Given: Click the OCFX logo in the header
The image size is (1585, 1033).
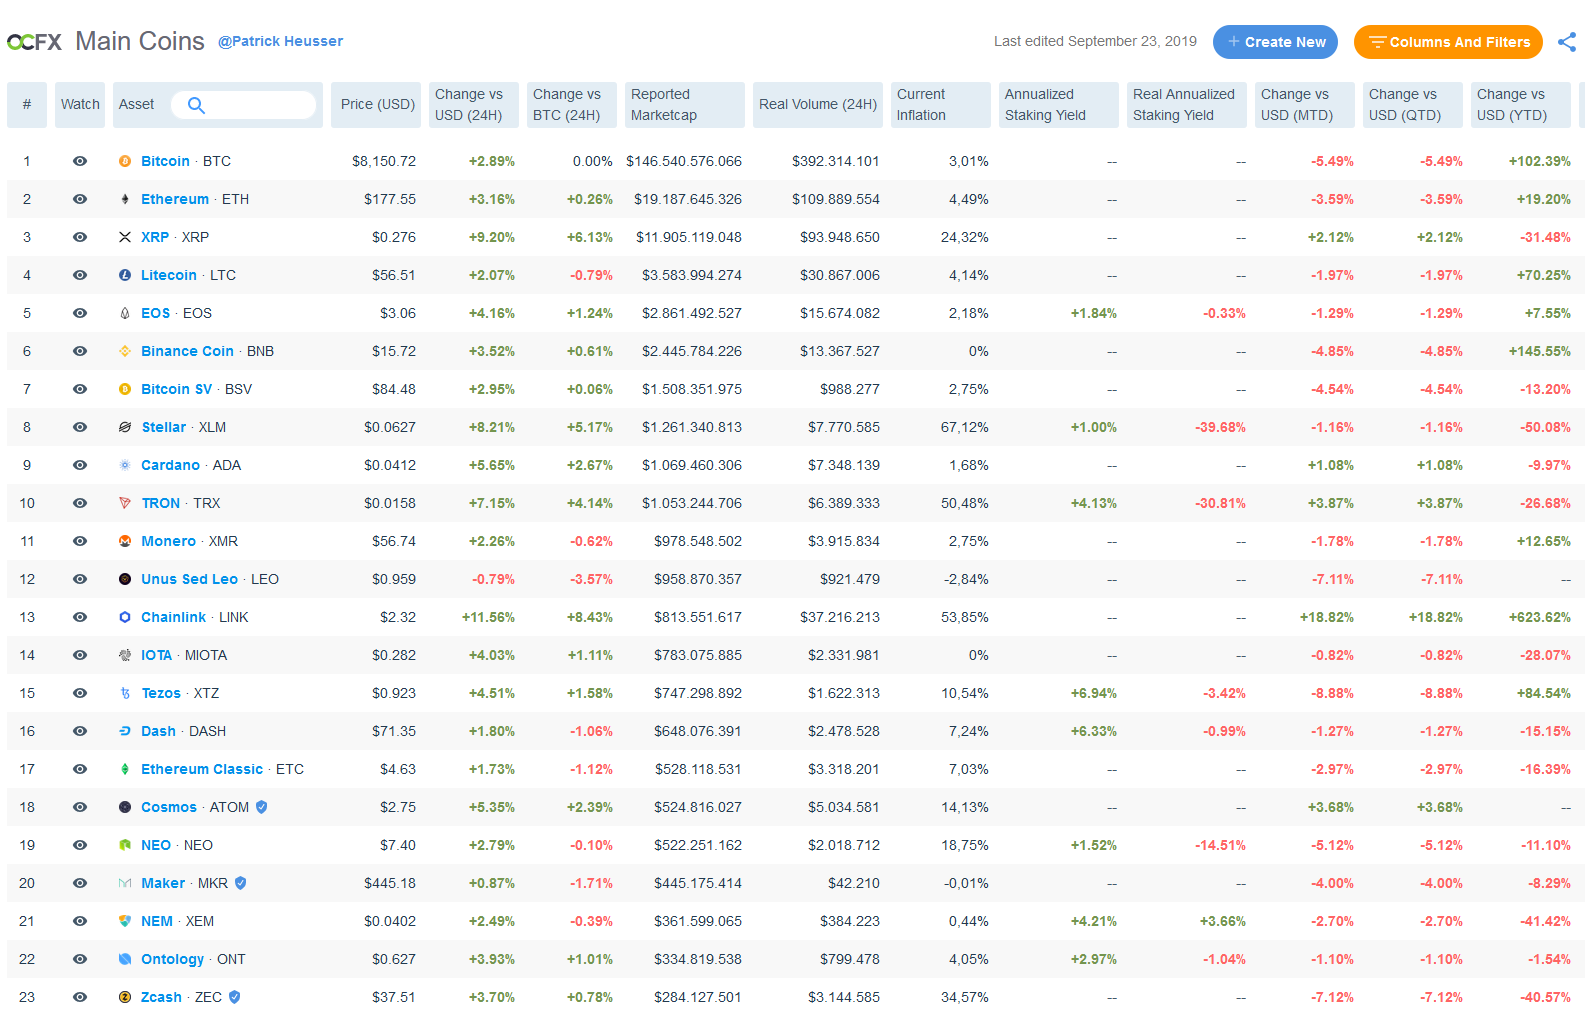Looking at the screenshot, I should coord(35,42).
